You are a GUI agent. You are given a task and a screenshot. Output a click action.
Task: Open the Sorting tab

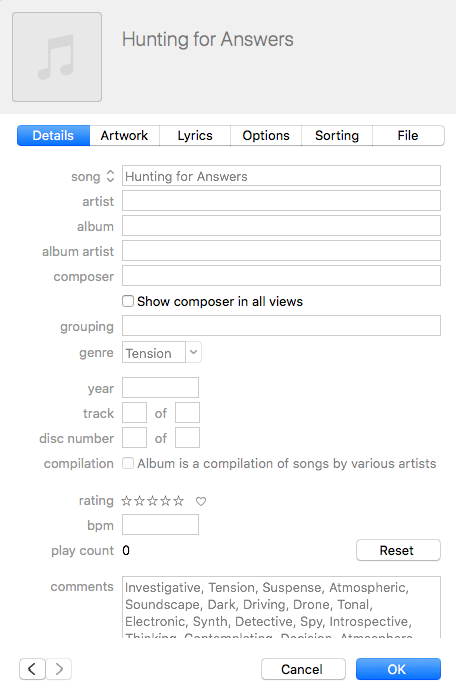coord(337,136)
